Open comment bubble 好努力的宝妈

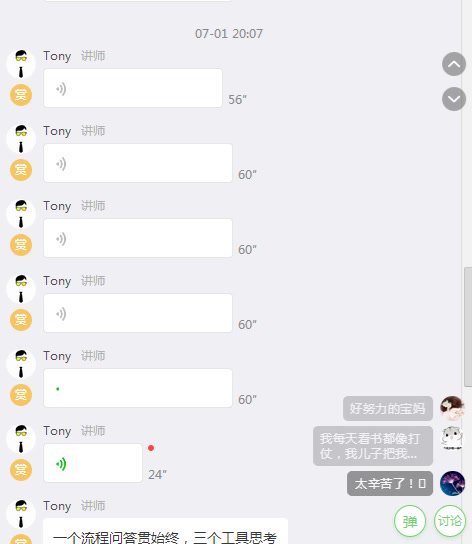tap(388, 408)
